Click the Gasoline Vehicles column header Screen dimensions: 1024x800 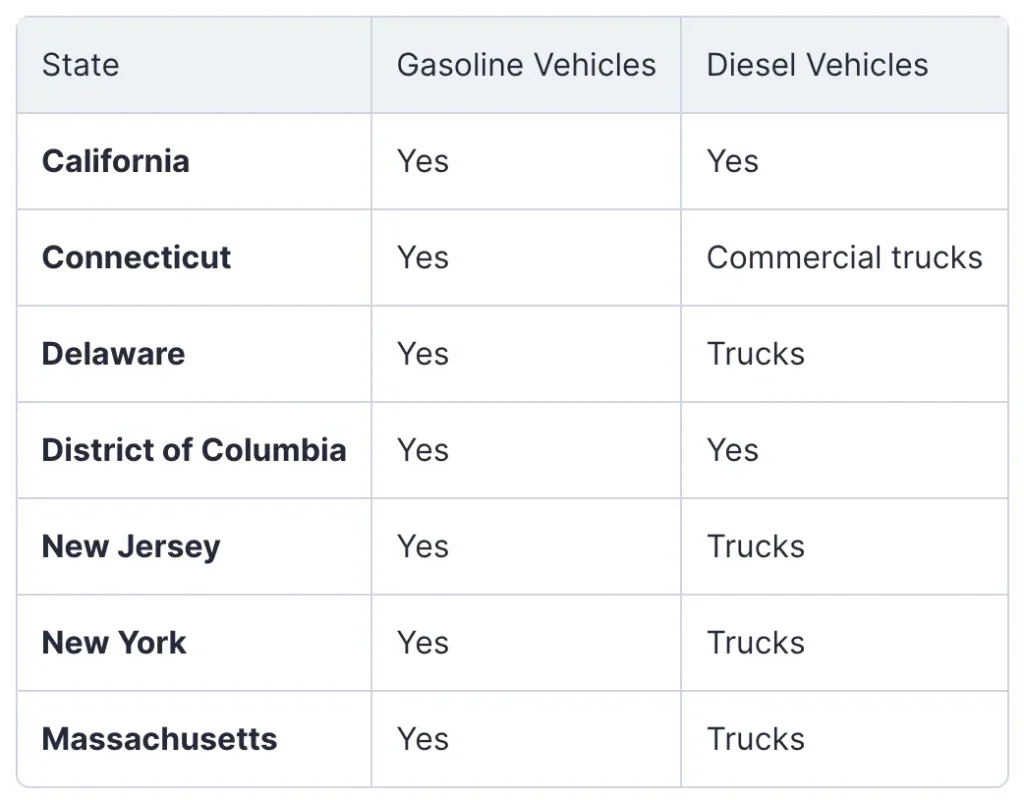pyautogui.click(x=526, y=65)
